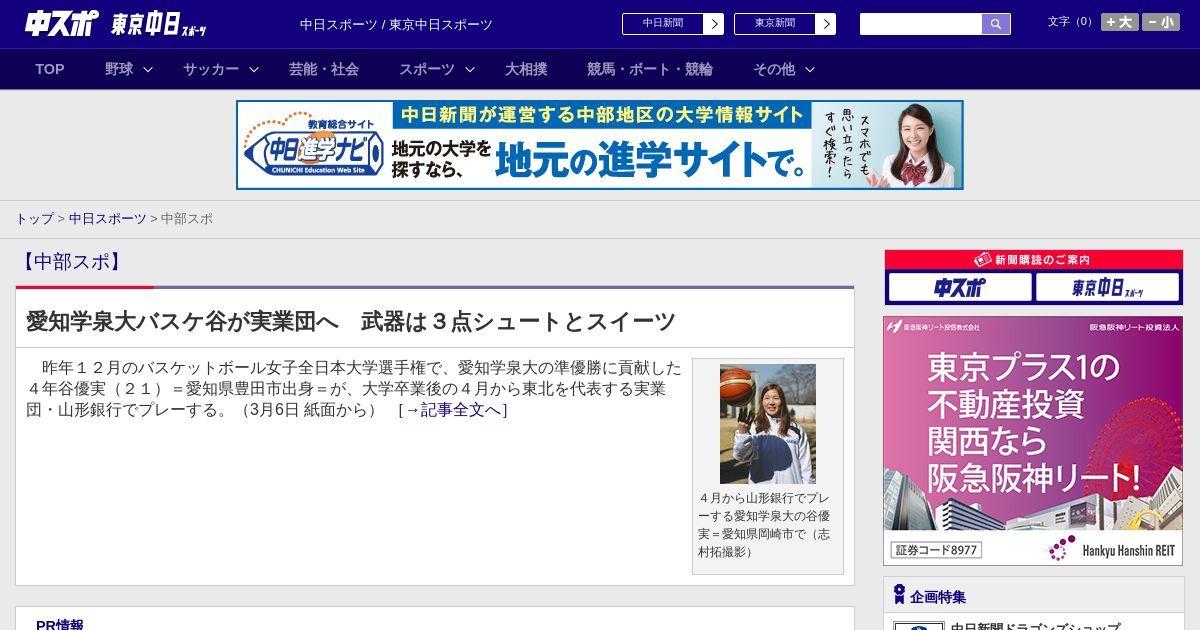
Task: Click the 企画特集 heading text
Action: click(x=938, y=597)
